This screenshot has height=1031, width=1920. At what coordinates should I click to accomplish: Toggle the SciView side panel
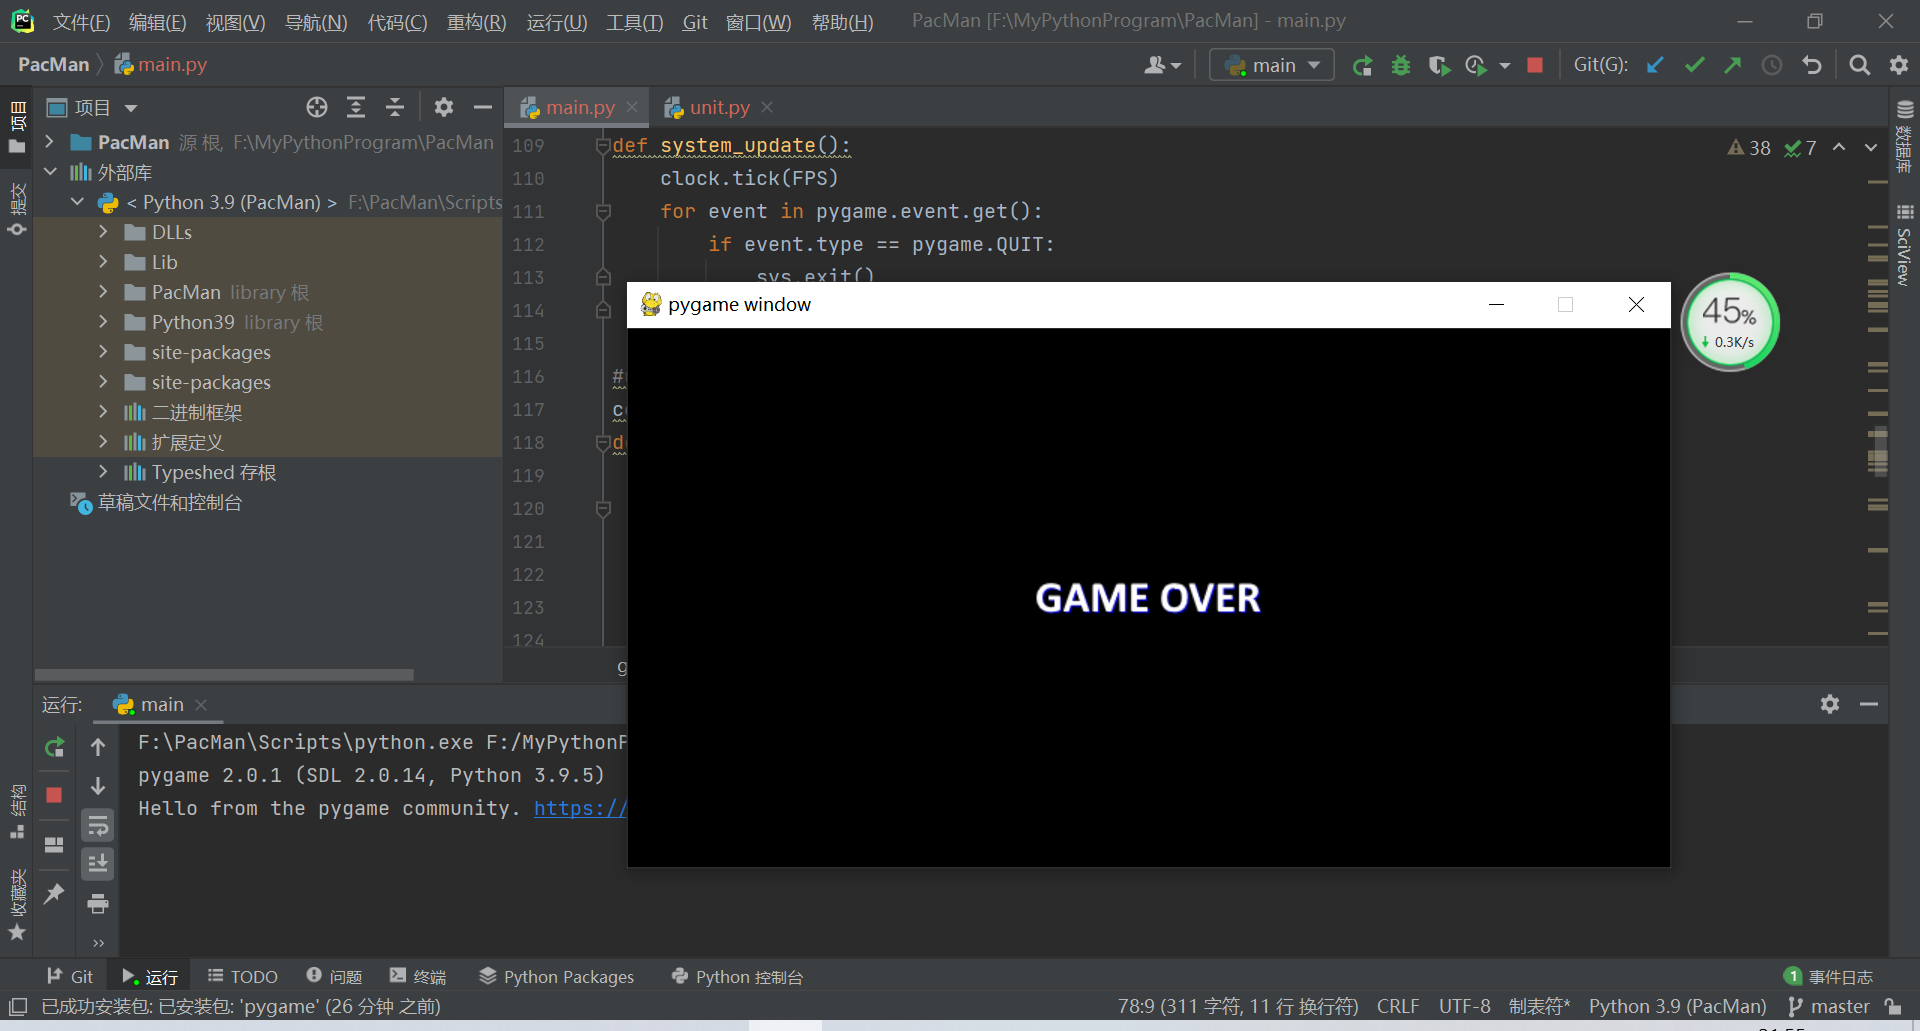click(x=1903, y=245)
